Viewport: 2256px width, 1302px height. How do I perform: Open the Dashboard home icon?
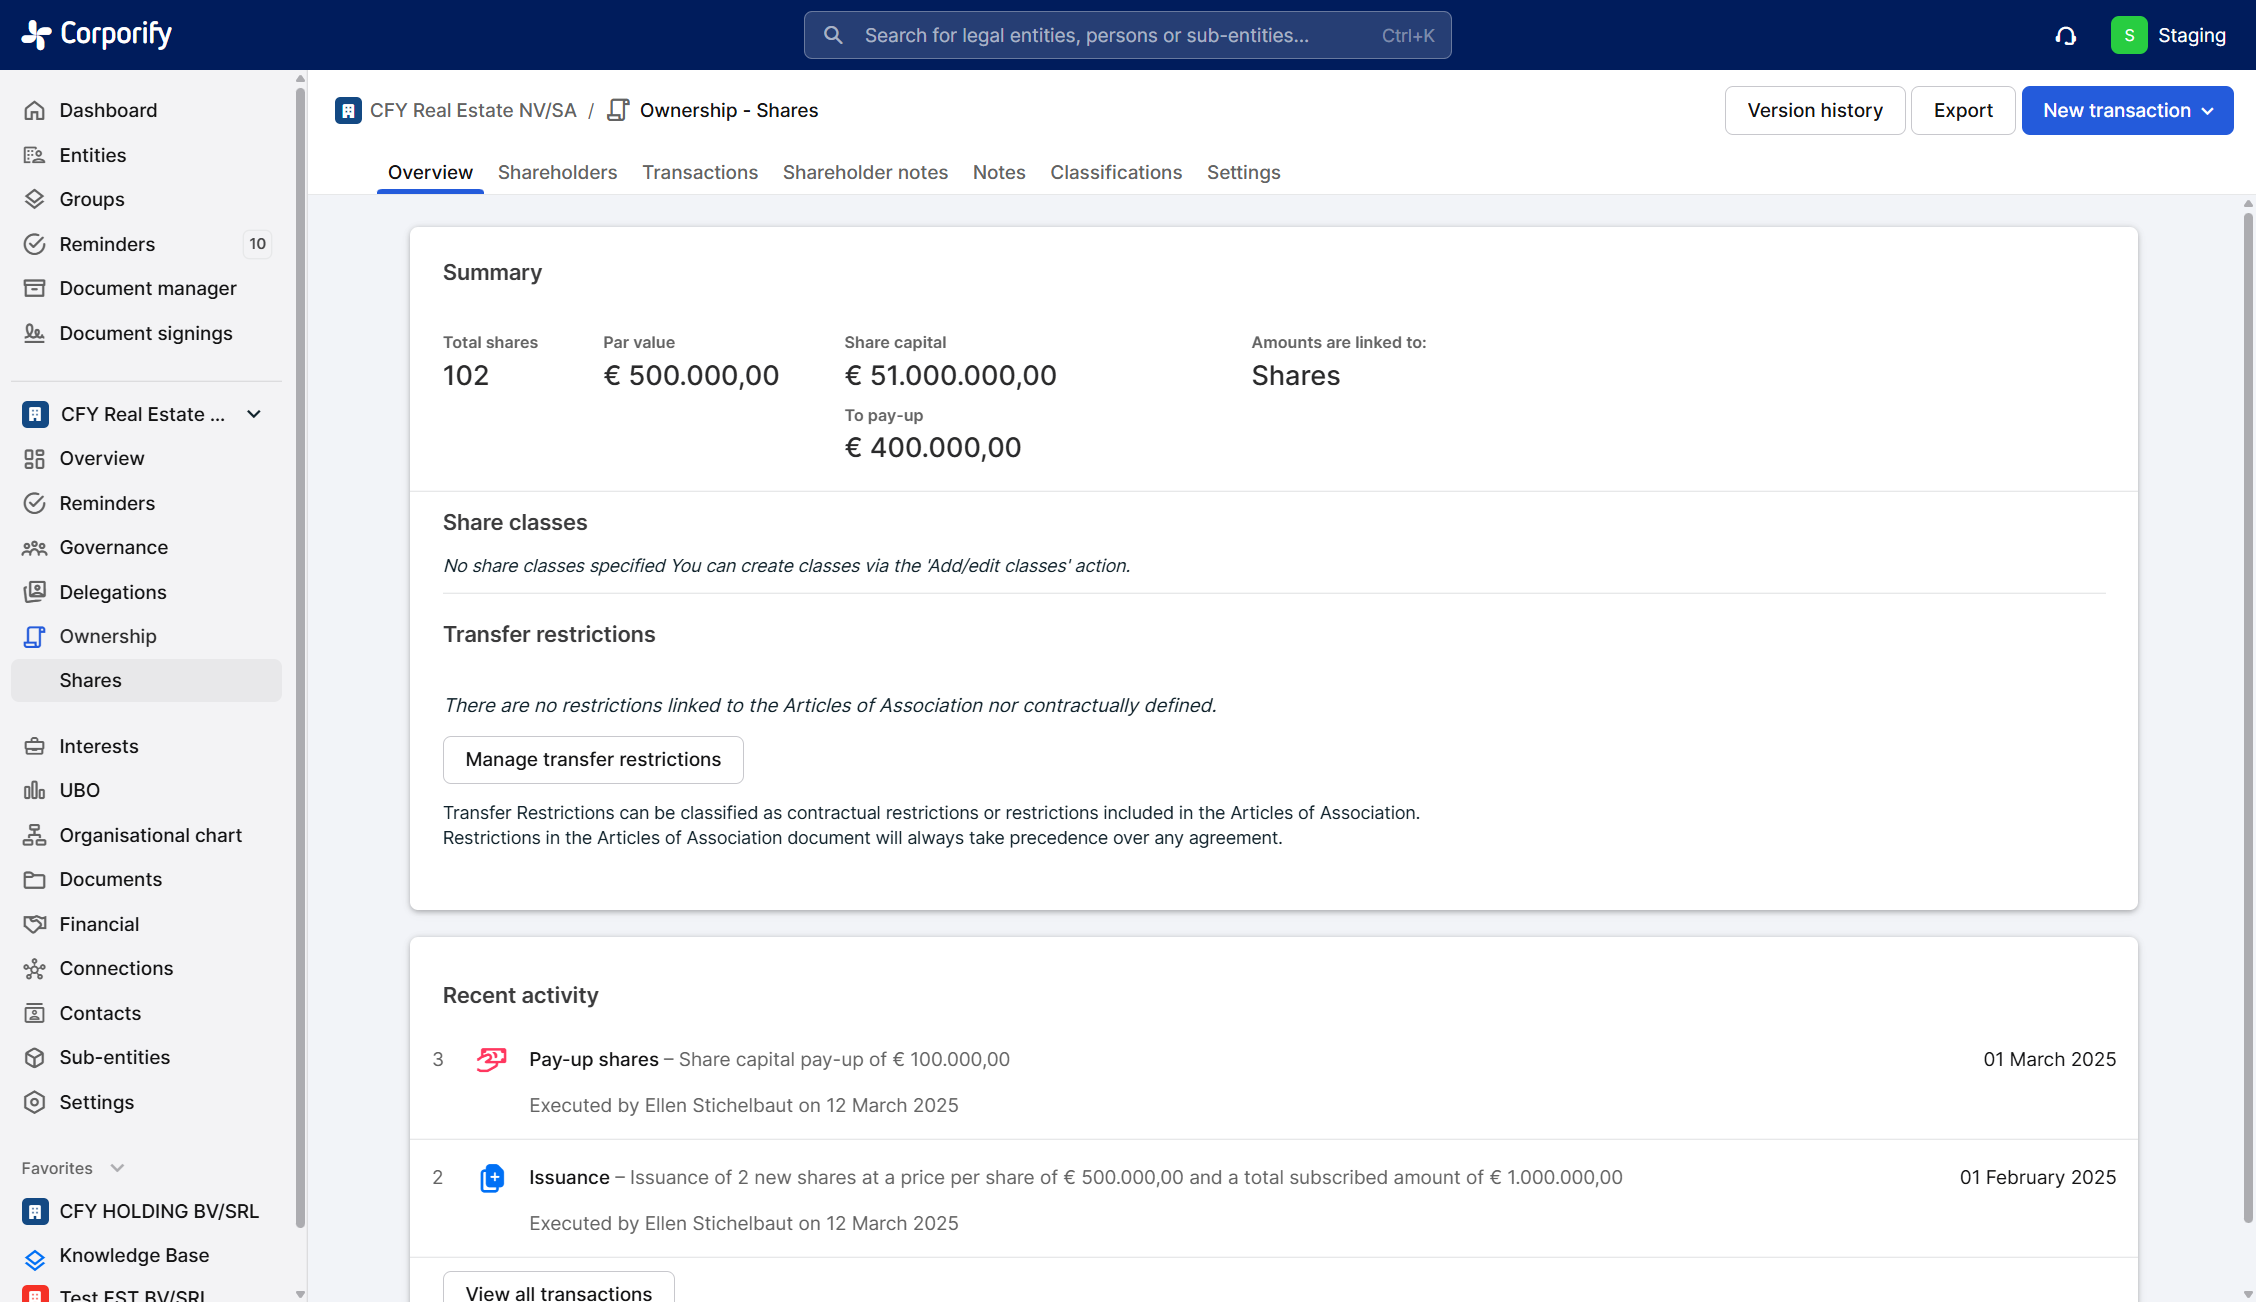(35, 110)
